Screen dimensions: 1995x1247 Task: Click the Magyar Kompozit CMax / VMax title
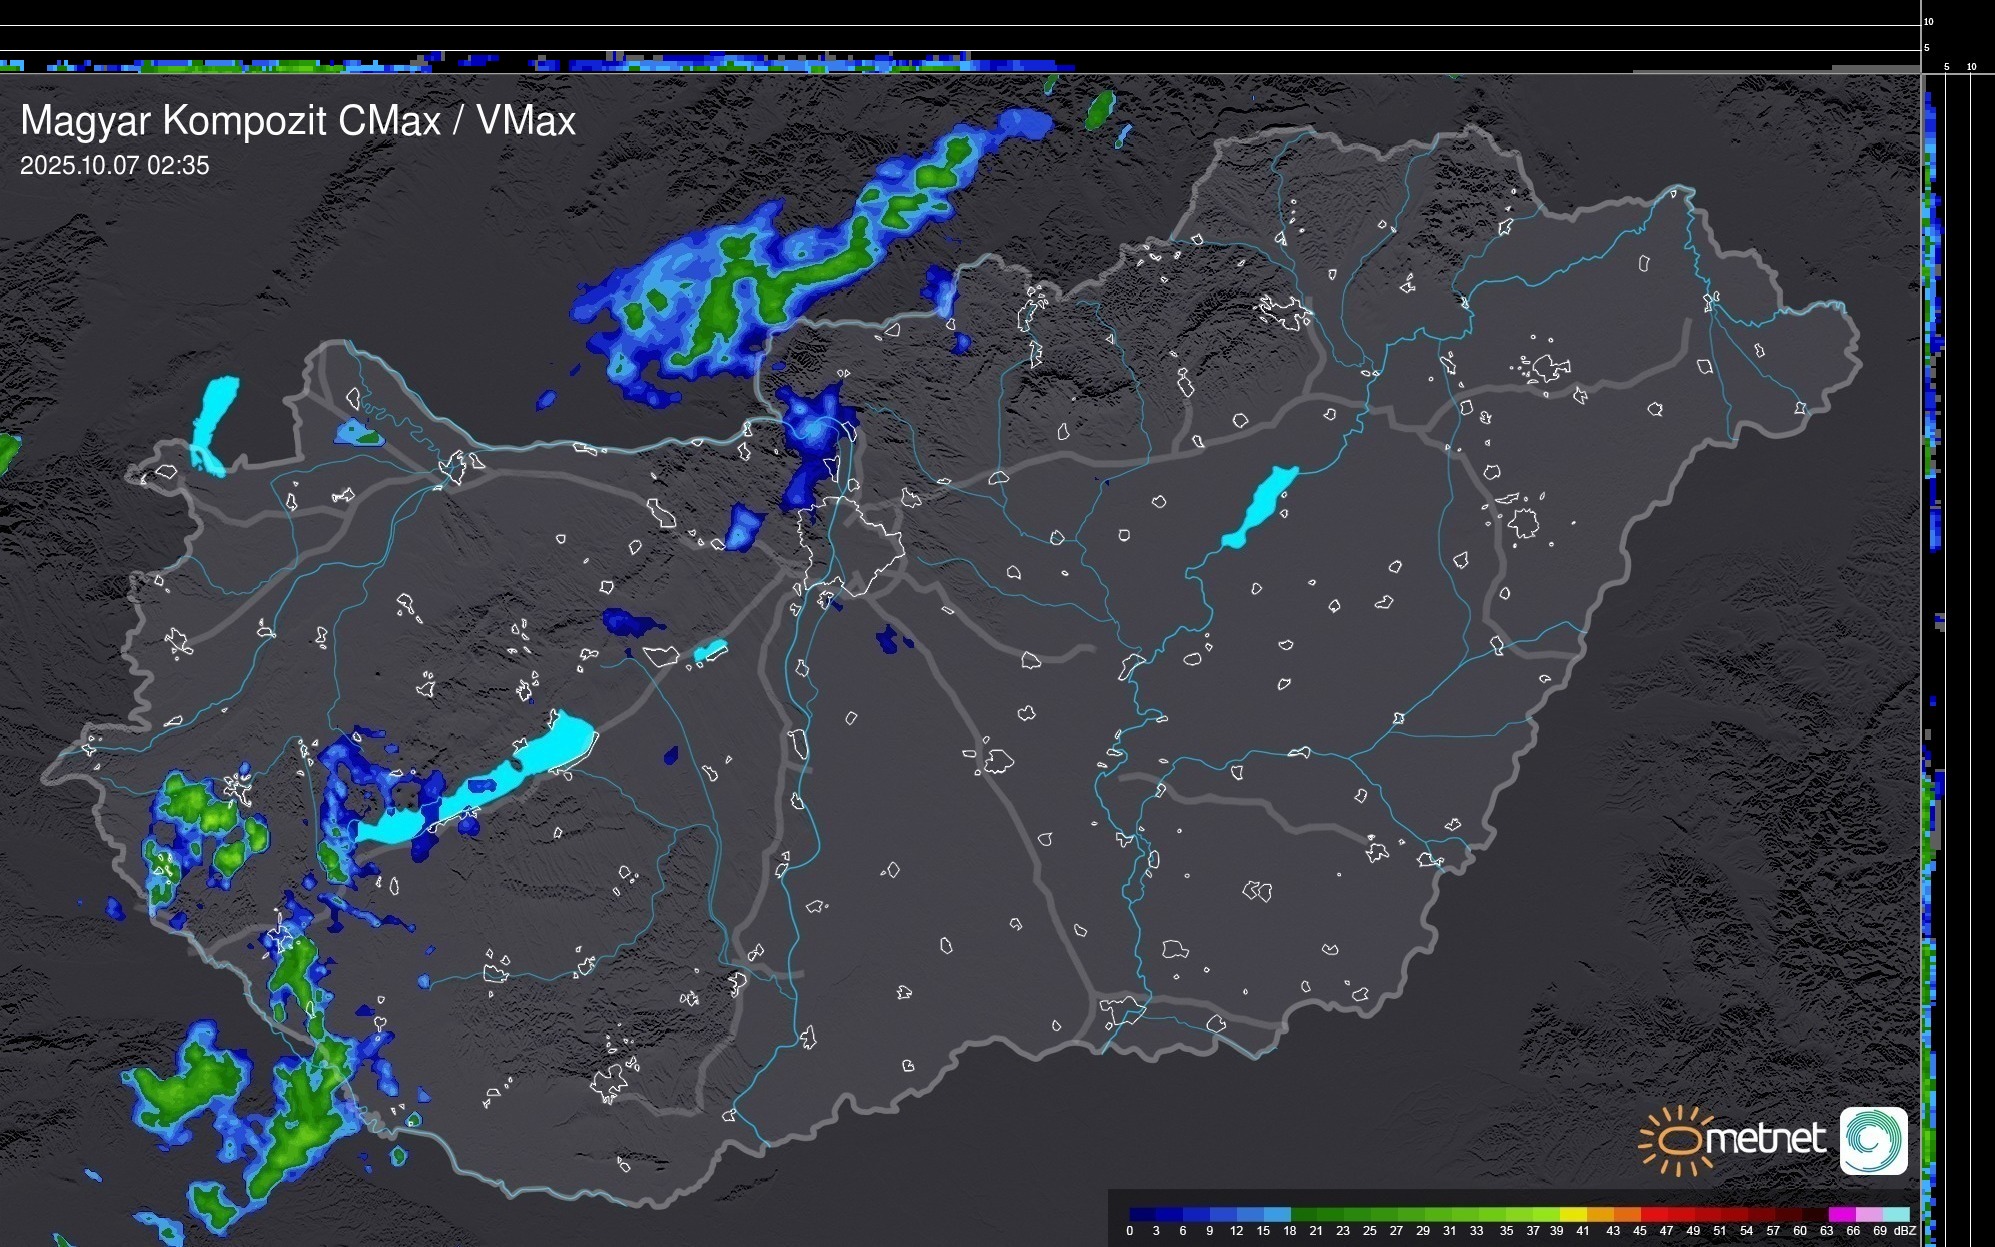pyautogui.click(x=298, y=121)
